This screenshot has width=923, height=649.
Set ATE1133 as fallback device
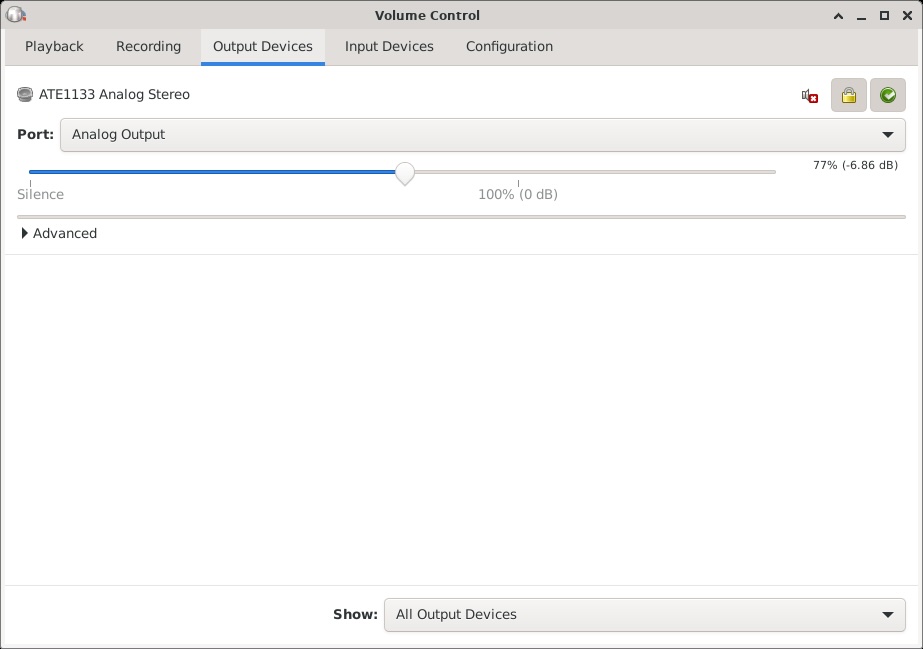click(x=888, y=95)
